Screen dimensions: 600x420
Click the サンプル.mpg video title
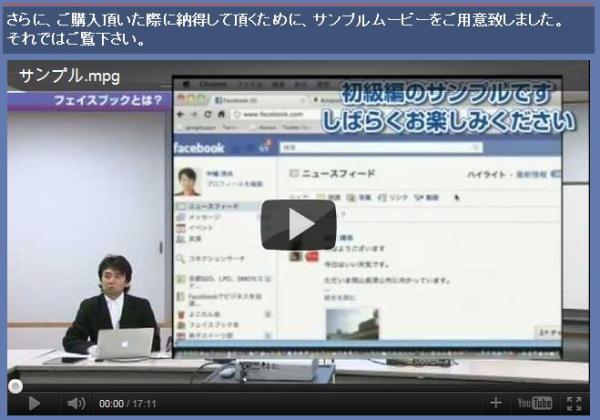click(x=69, y=76)
